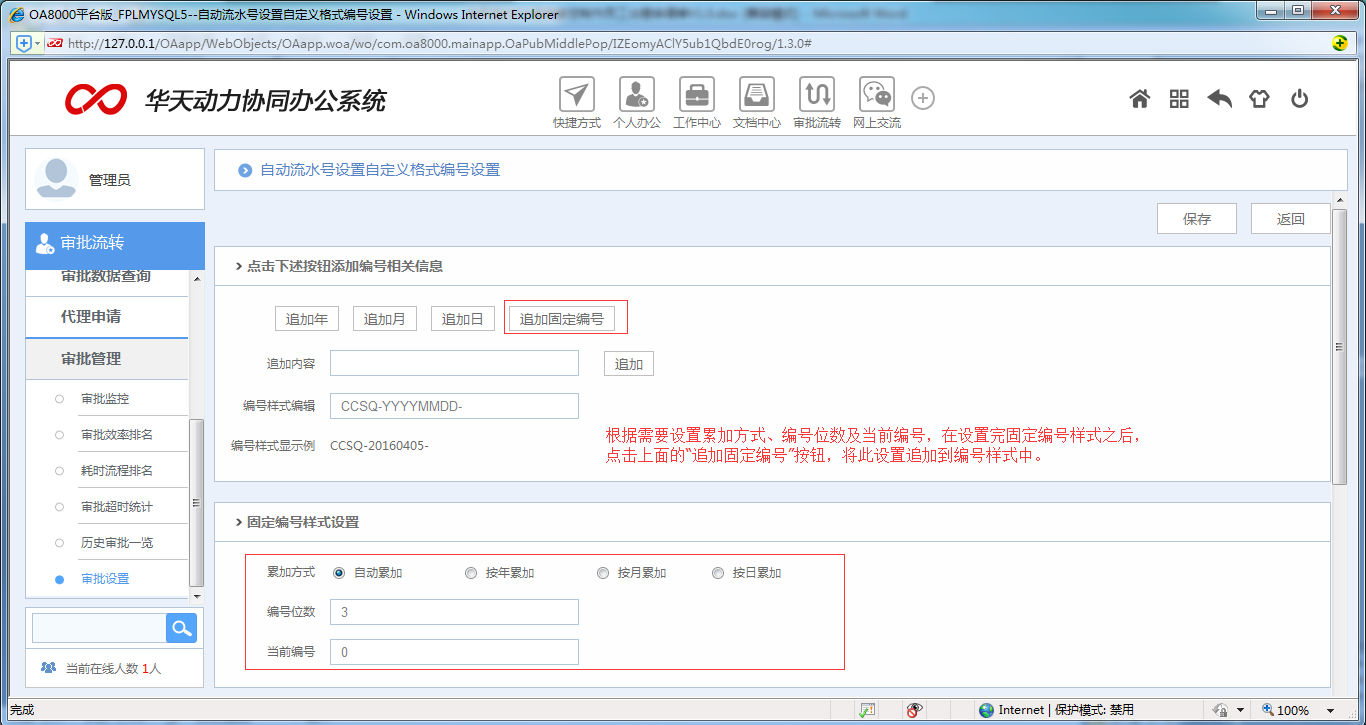
Task: Click the Home icon in top right
Action: (x=1139, y=98)
